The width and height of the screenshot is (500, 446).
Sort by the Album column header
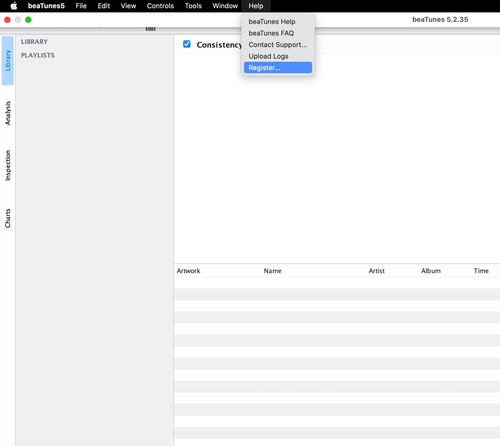431,271
